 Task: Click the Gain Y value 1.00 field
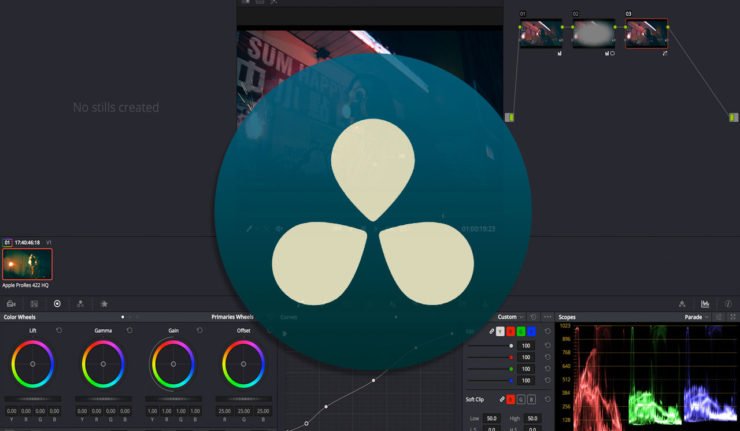pos(152,411)
